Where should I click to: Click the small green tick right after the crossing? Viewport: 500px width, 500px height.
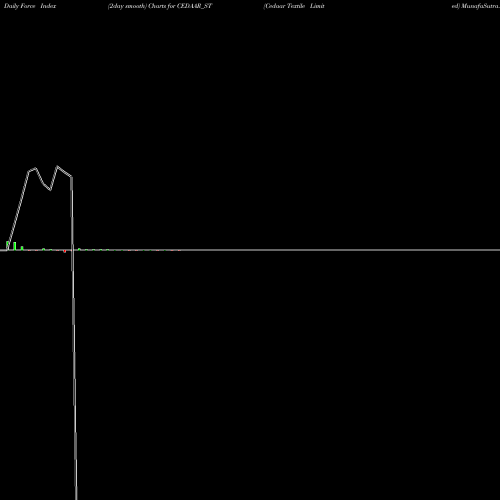[79, 249]
